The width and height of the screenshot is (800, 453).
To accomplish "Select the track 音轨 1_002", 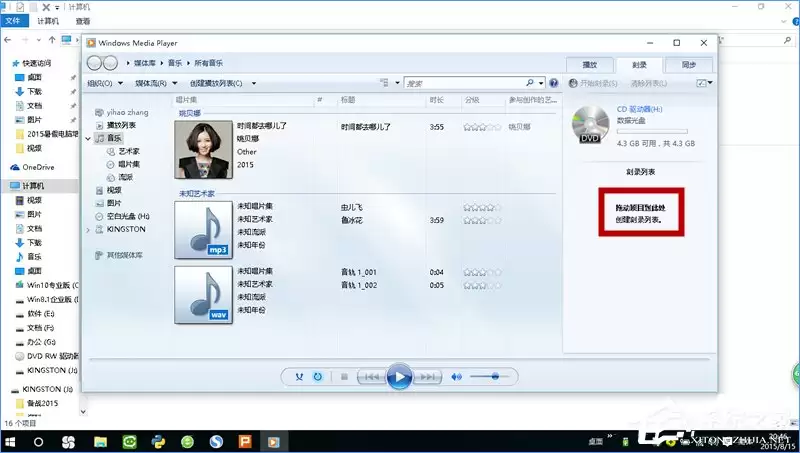I will (x=359, y=285).
